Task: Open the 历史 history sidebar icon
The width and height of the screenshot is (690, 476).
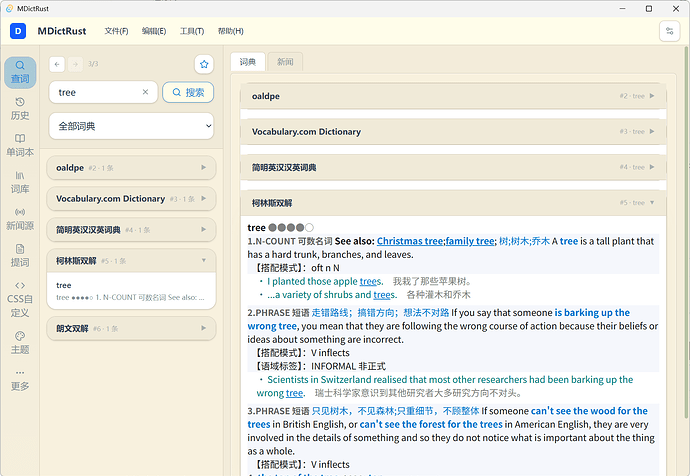Action: pos(20,109)
